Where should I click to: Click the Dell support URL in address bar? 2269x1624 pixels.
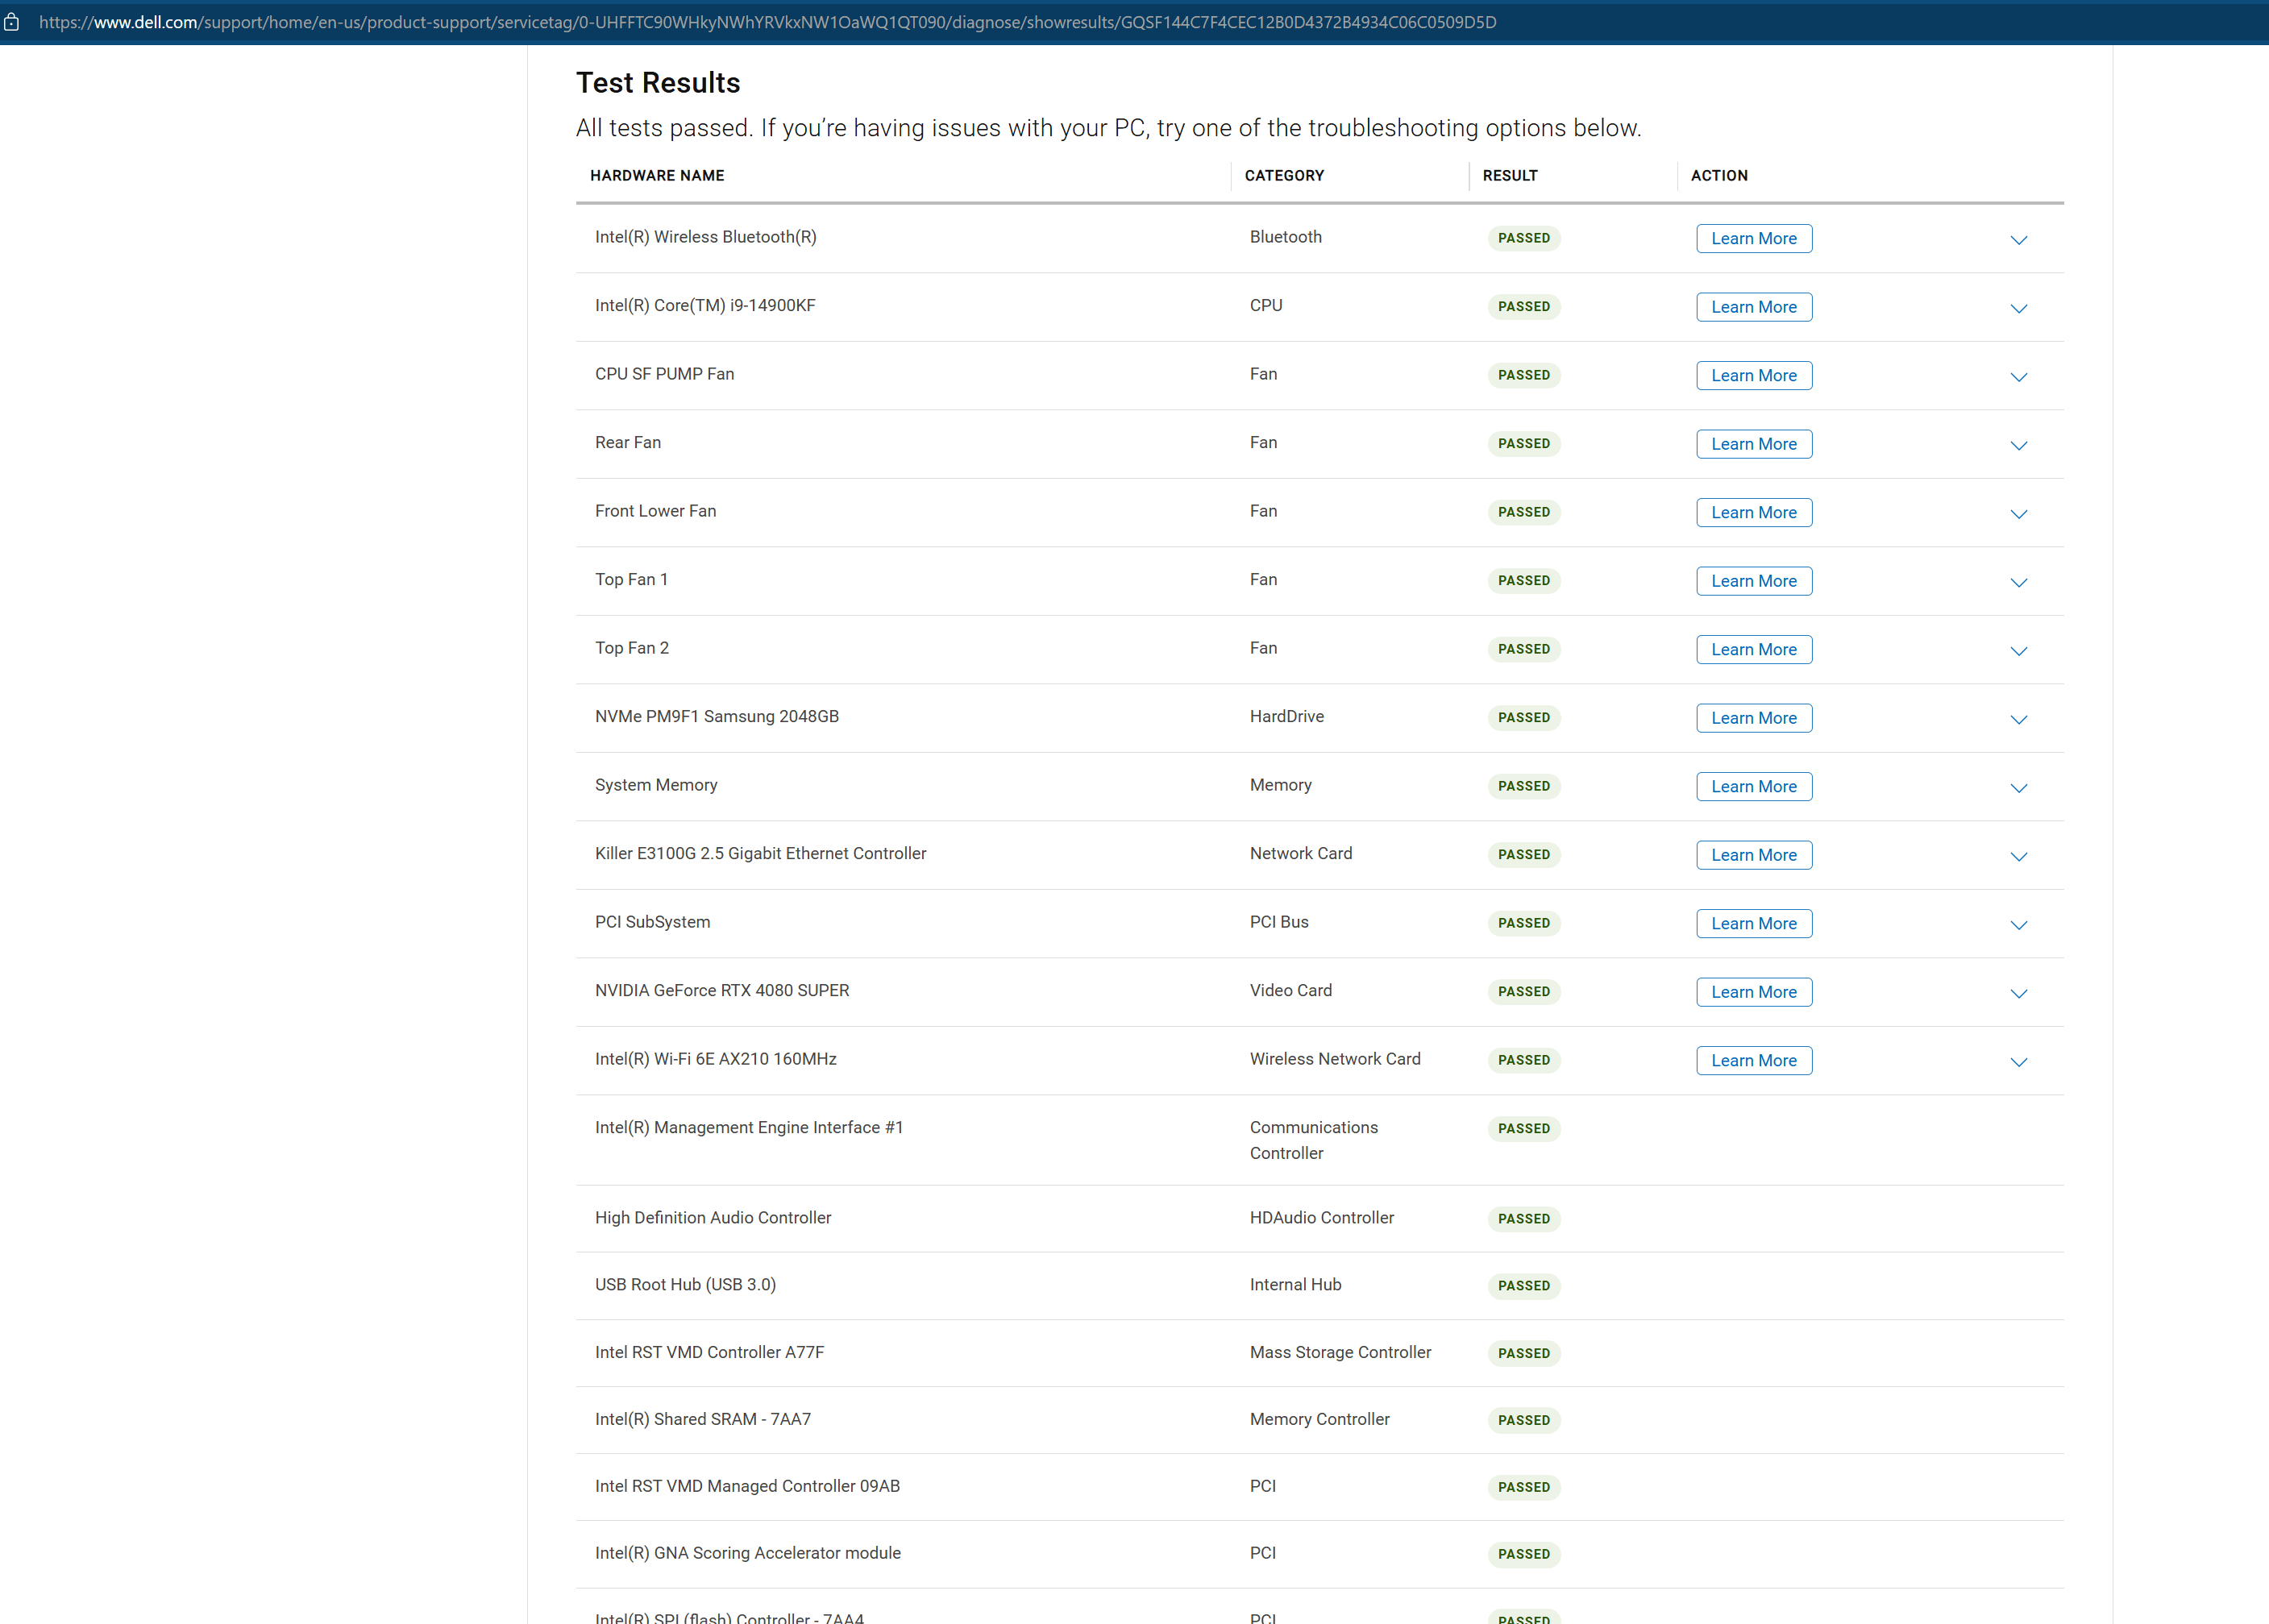click(x=767, y=22)
